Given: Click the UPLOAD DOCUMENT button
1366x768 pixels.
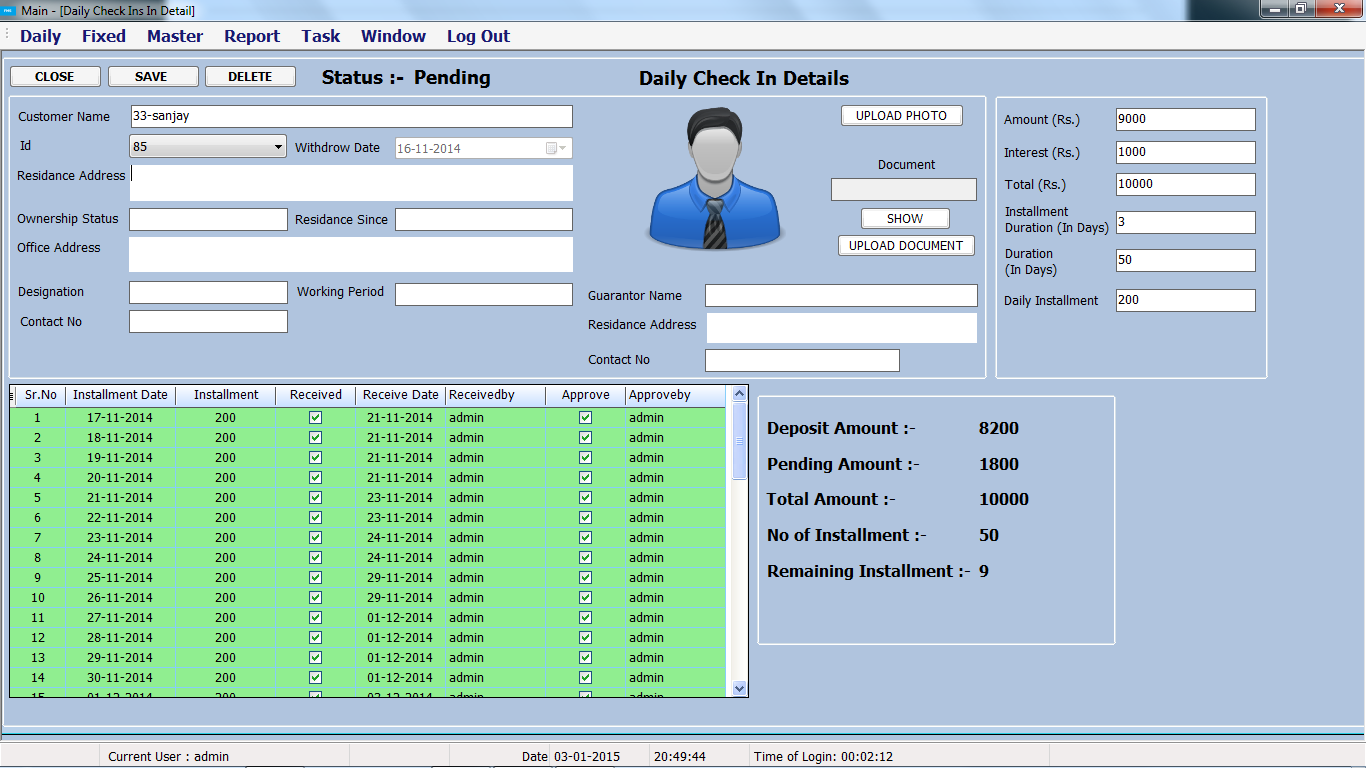Looking at the screenshot, I should 906,246.
